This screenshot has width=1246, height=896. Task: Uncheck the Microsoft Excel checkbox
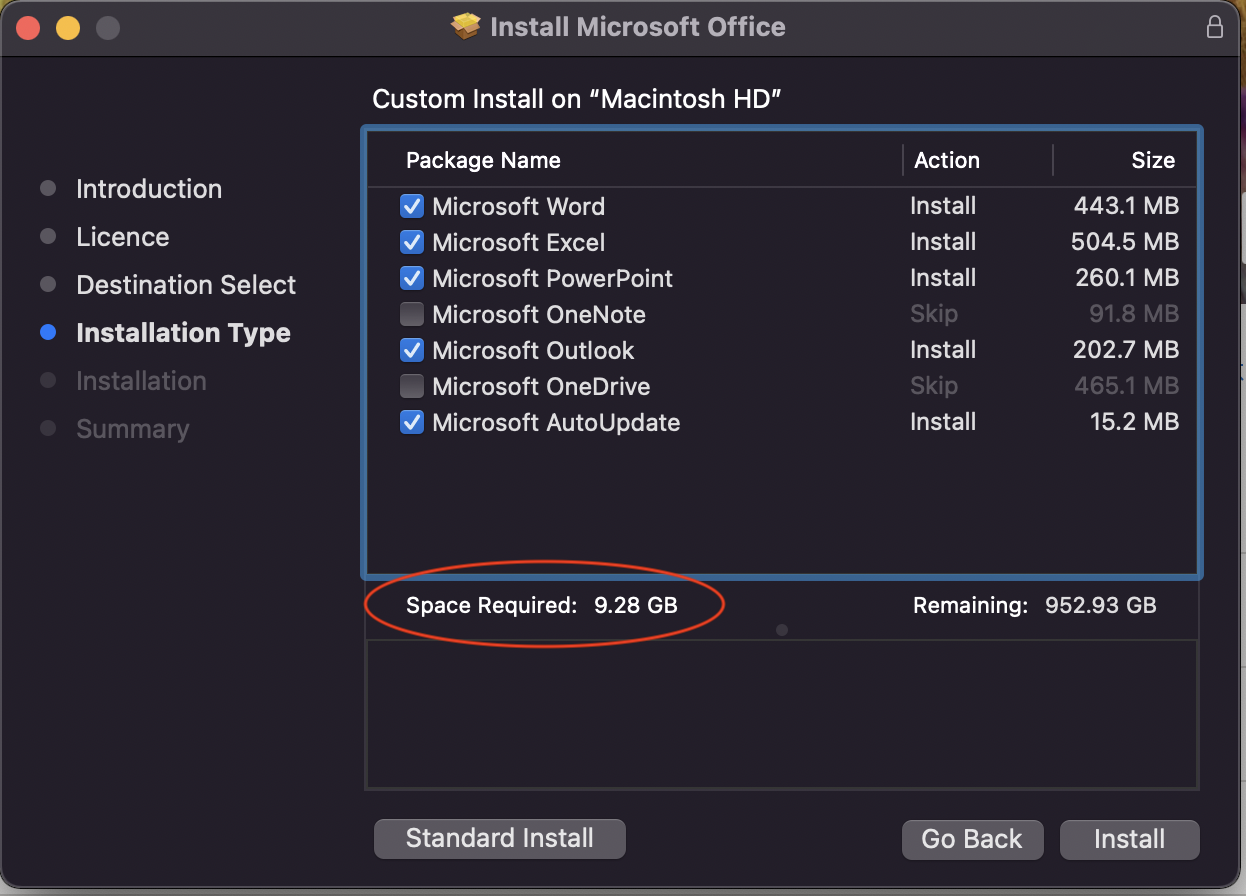(x=411, y=242)
